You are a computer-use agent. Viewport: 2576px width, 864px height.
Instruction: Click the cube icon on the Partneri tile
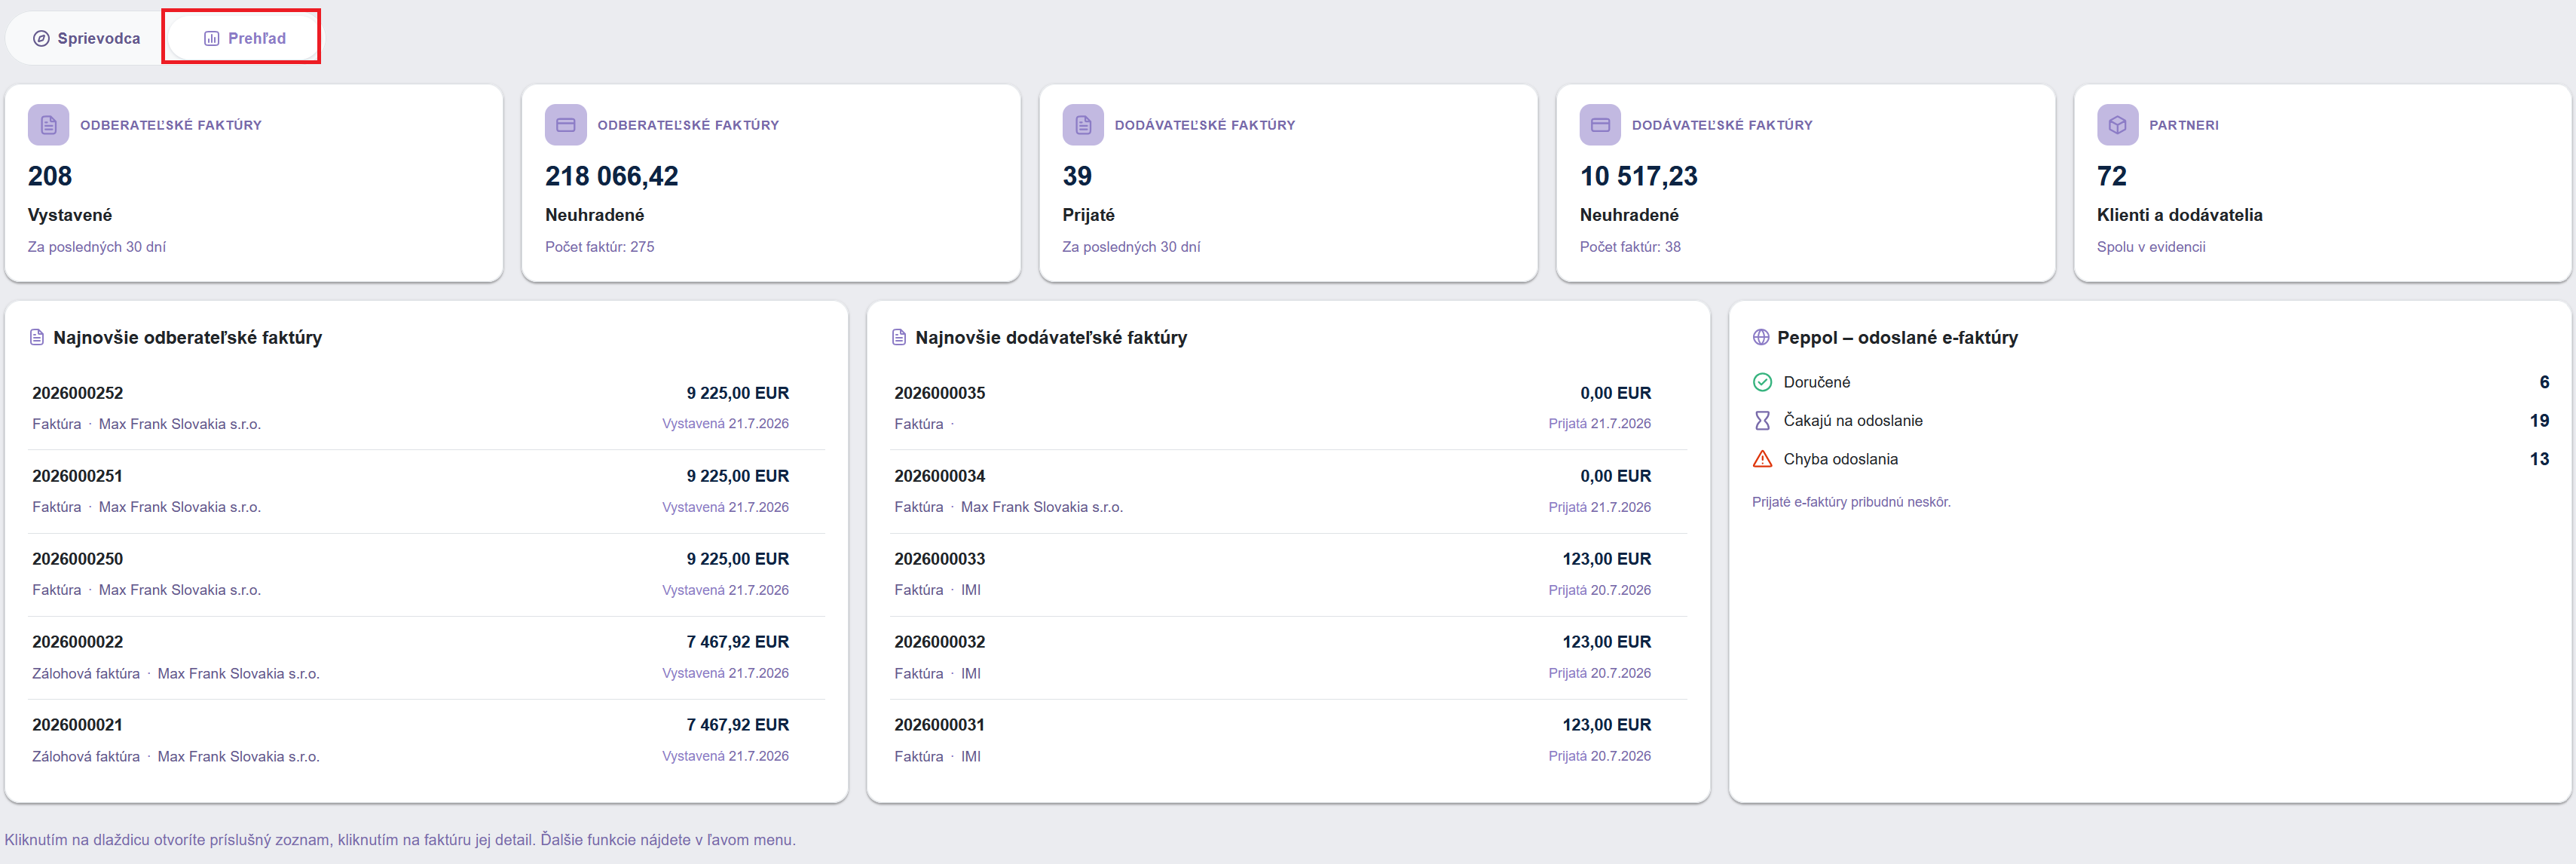pos(2117,125)
